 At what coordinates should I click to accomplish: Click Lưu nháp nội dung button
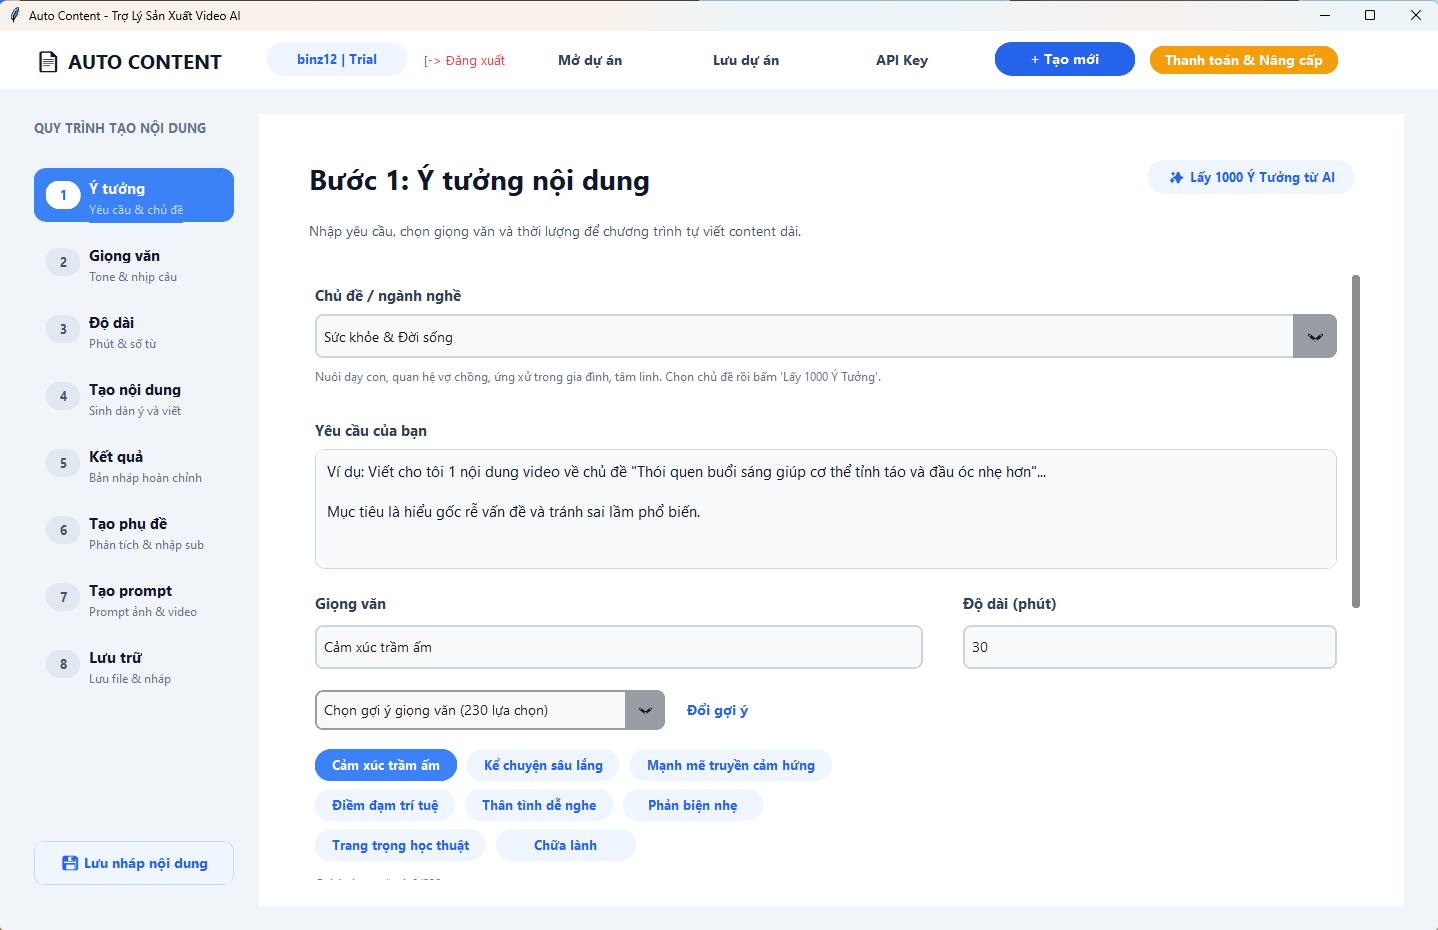pos(134,863)
